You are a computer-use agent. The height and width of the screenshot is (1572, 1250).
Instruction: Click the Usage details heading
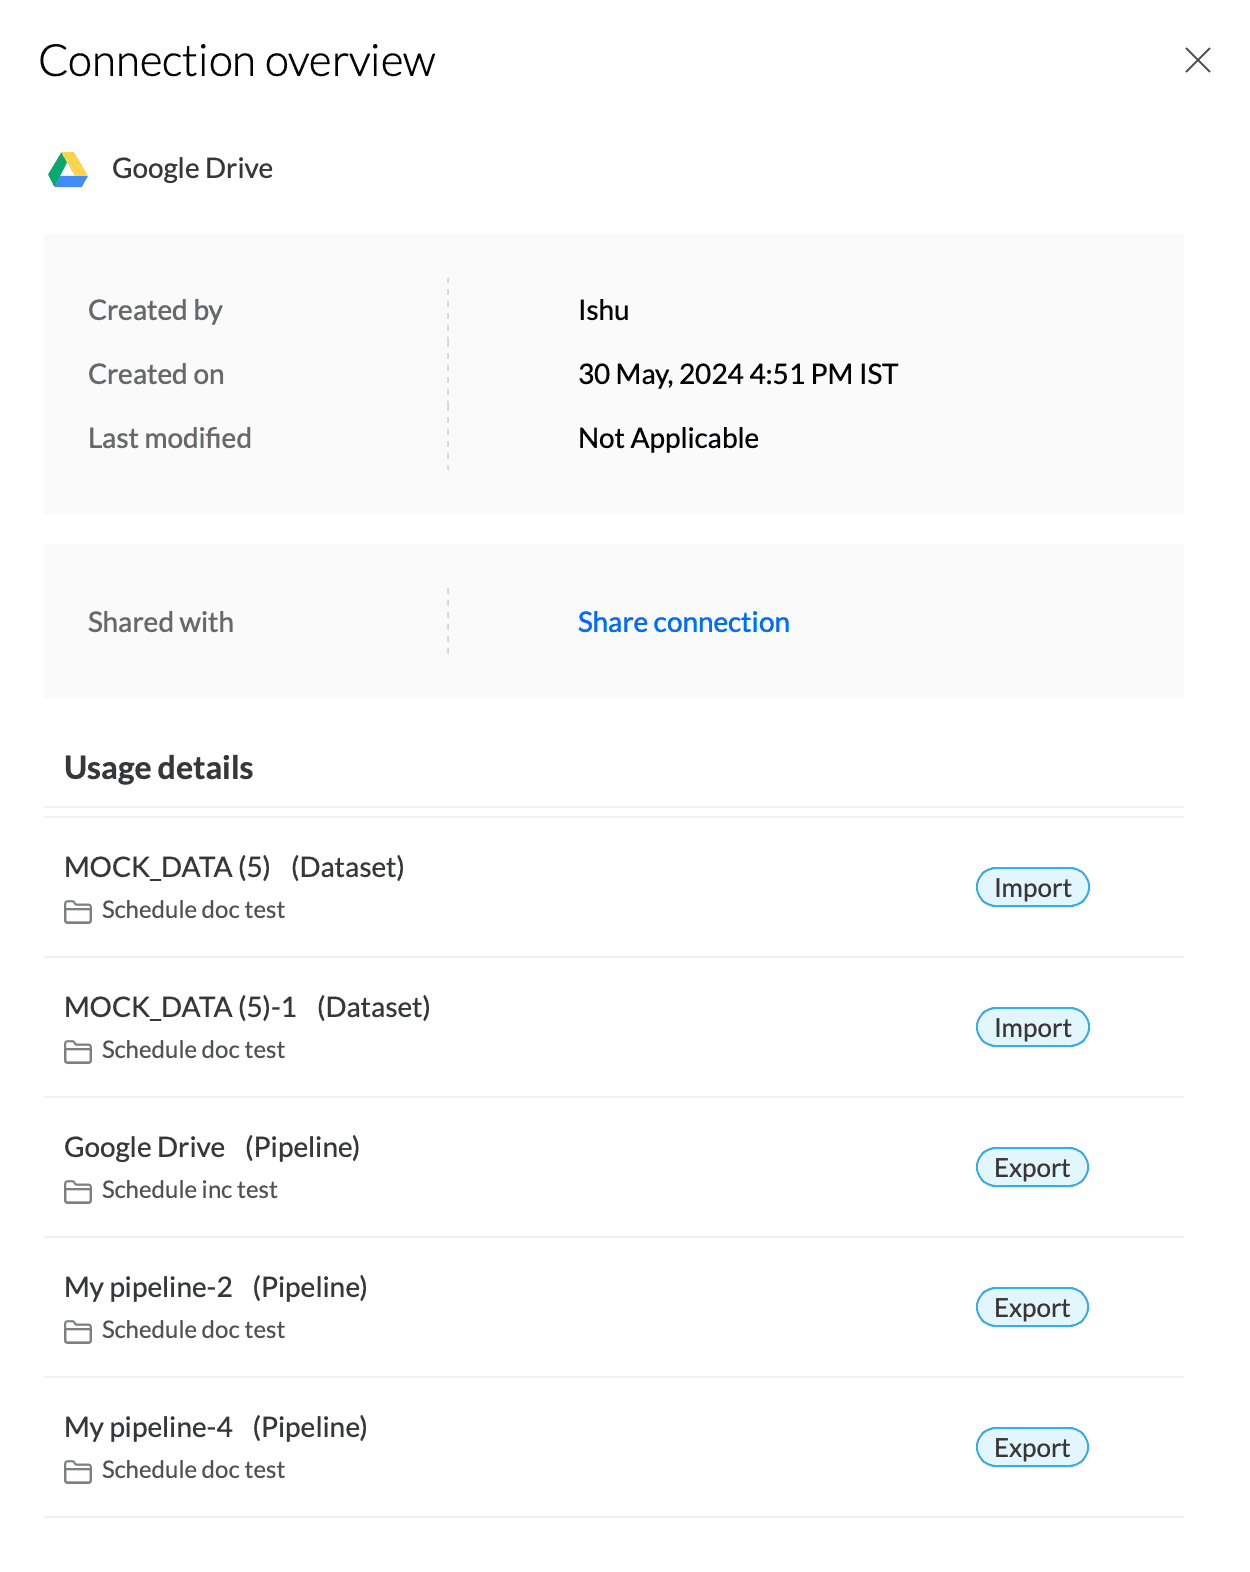coord(159,768)
